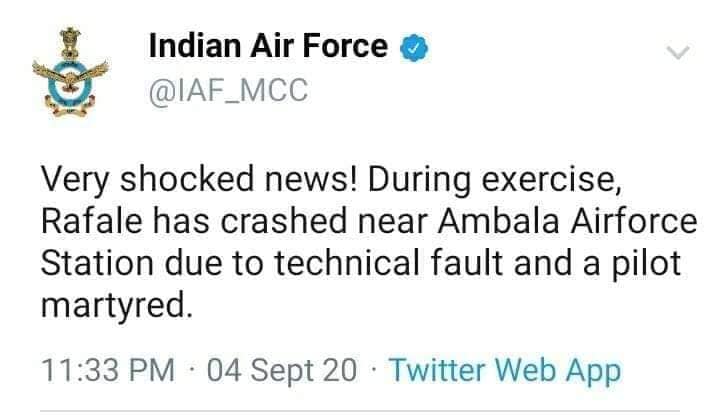Click the word Rafale in tweet
The image size is (720, 416).
(x=92, y=221)
